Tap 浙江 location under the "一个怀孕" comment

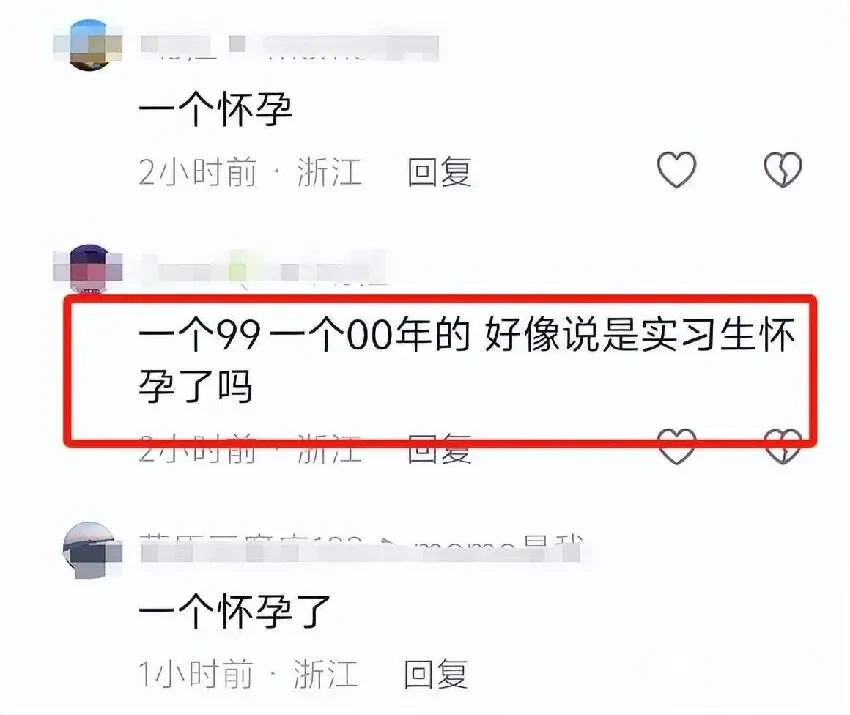(329, 172)
